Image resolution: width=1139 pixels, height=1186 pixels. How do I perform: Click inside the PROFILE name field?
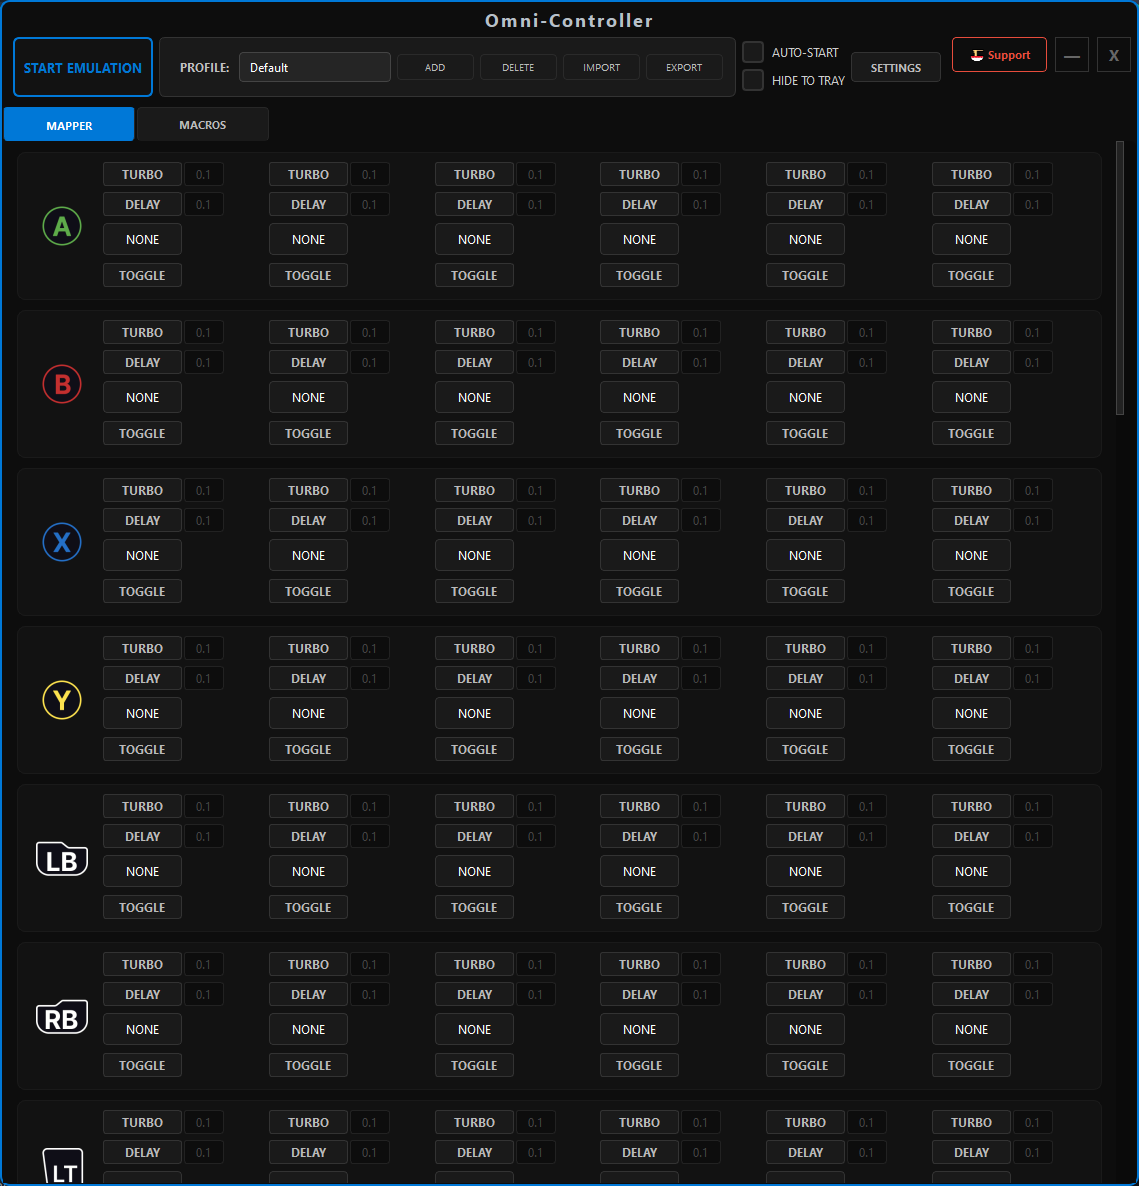point(314,67)
